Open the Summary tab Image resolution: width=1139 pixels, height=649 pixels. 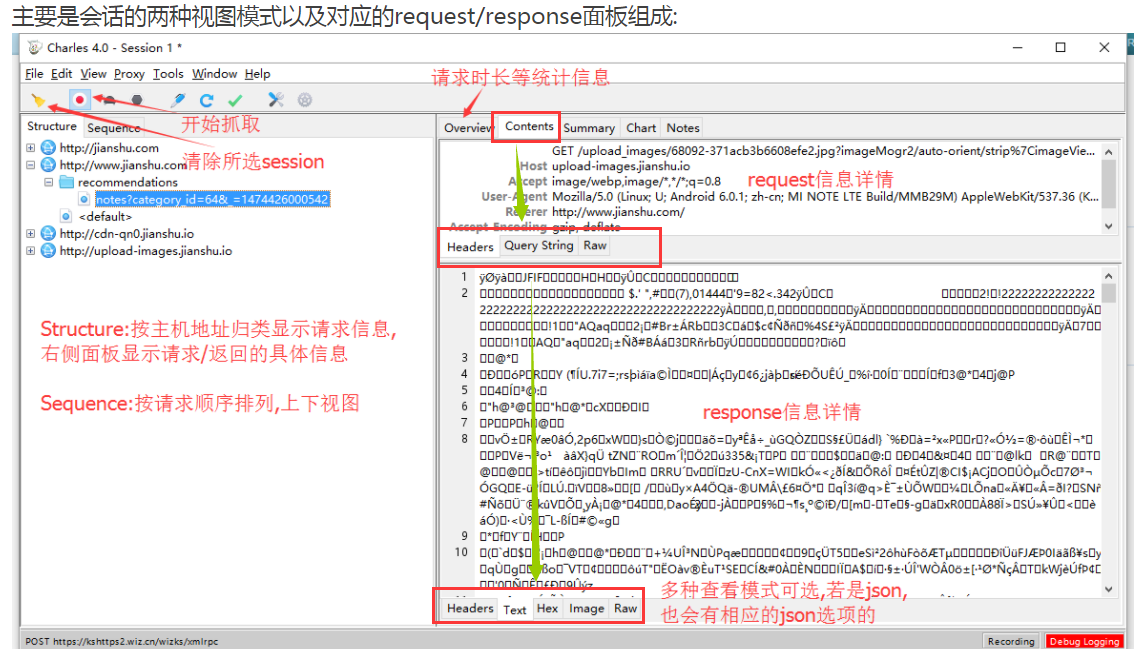[x=588, y=128]
